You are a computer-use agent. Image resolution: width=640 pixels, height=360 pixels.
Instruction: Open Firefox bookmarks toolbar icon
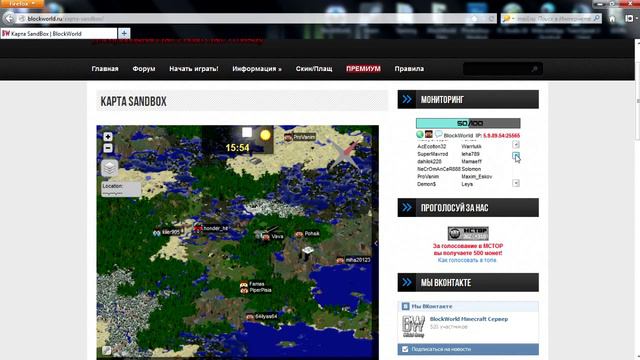pyautogui.click(x=630, y=18)
